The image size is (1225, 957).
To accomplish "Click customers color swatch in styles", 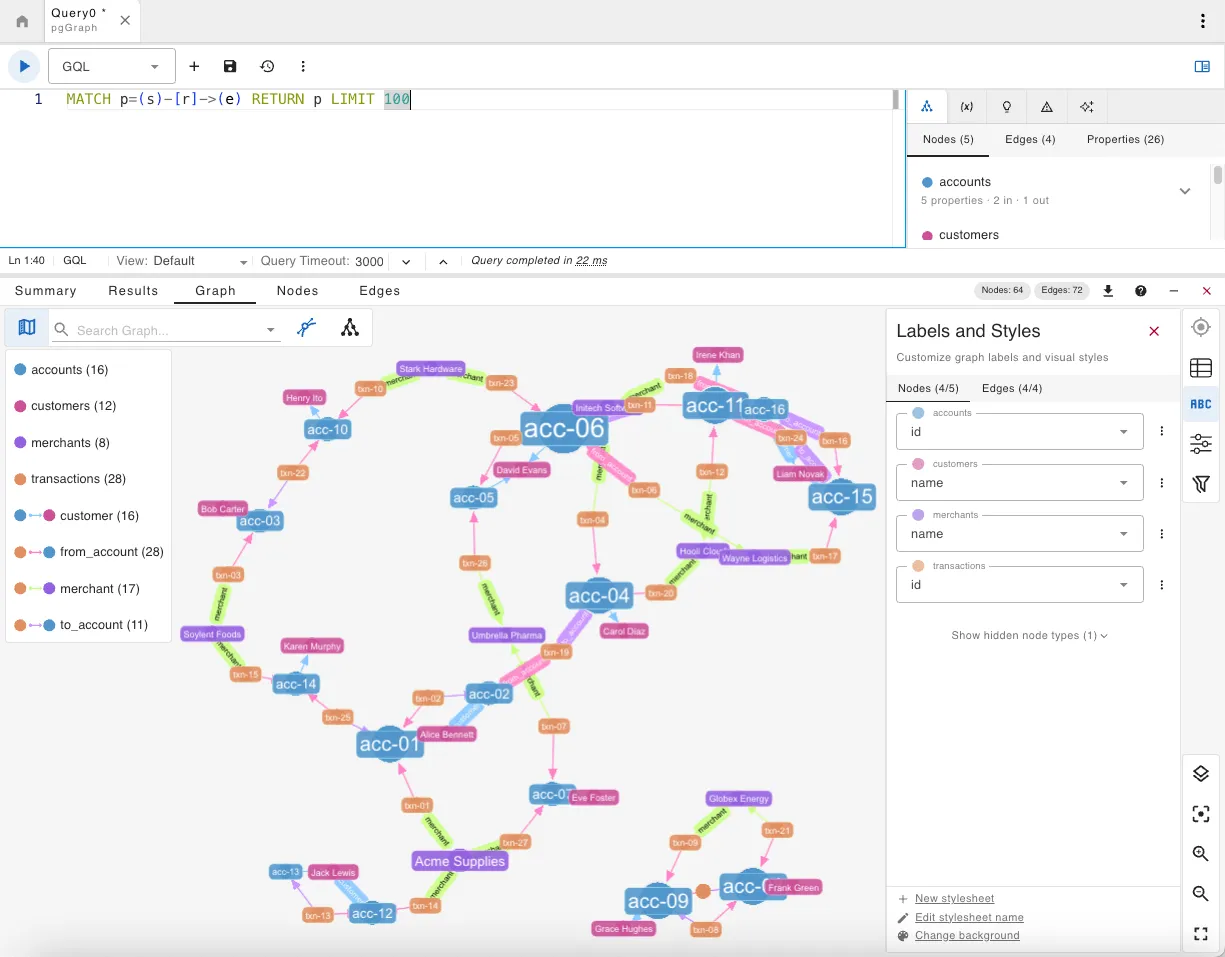I will pyautogui.click(x=919, y=464).
